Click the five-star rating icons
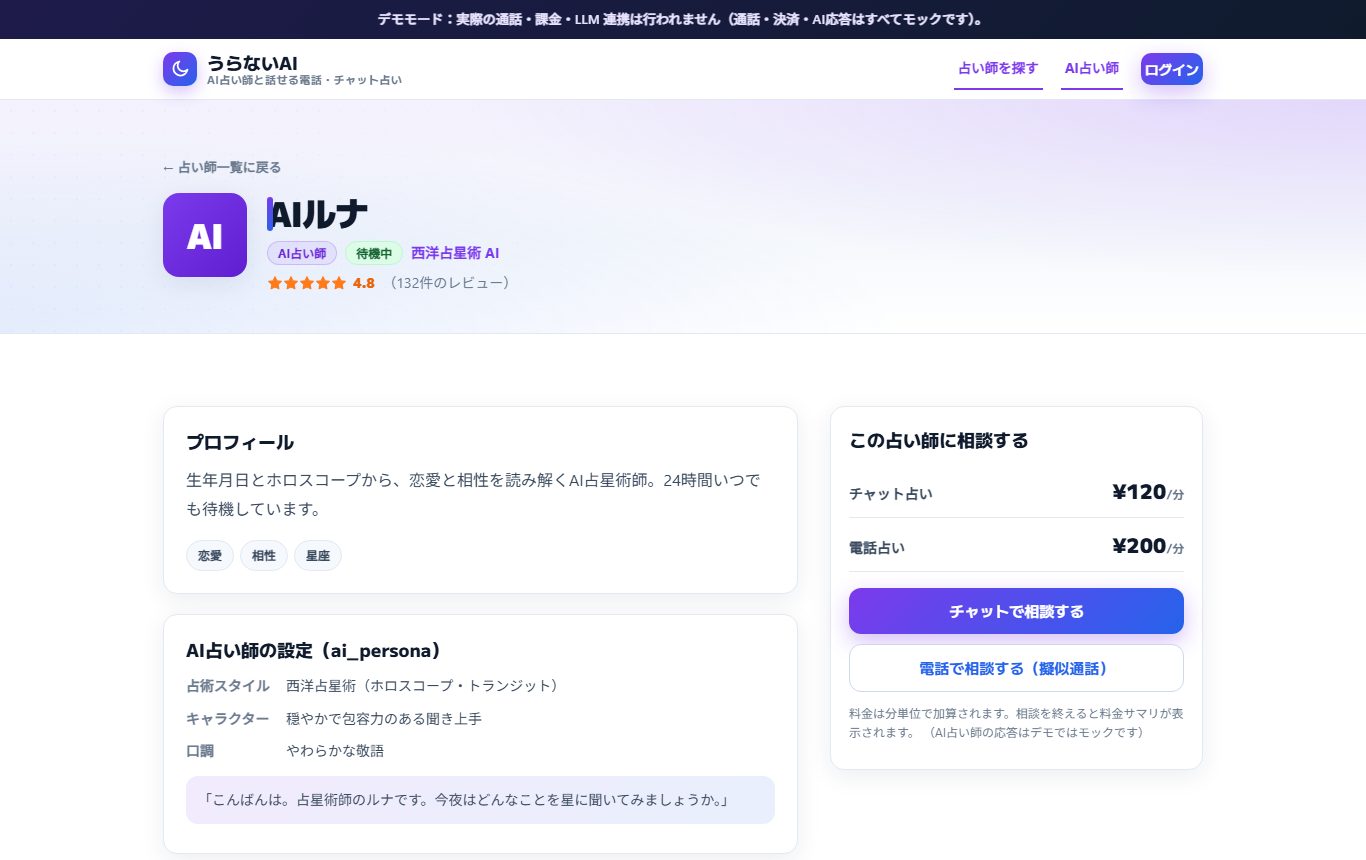Viewport: 1366px width, 860px height. pos(307,283)
